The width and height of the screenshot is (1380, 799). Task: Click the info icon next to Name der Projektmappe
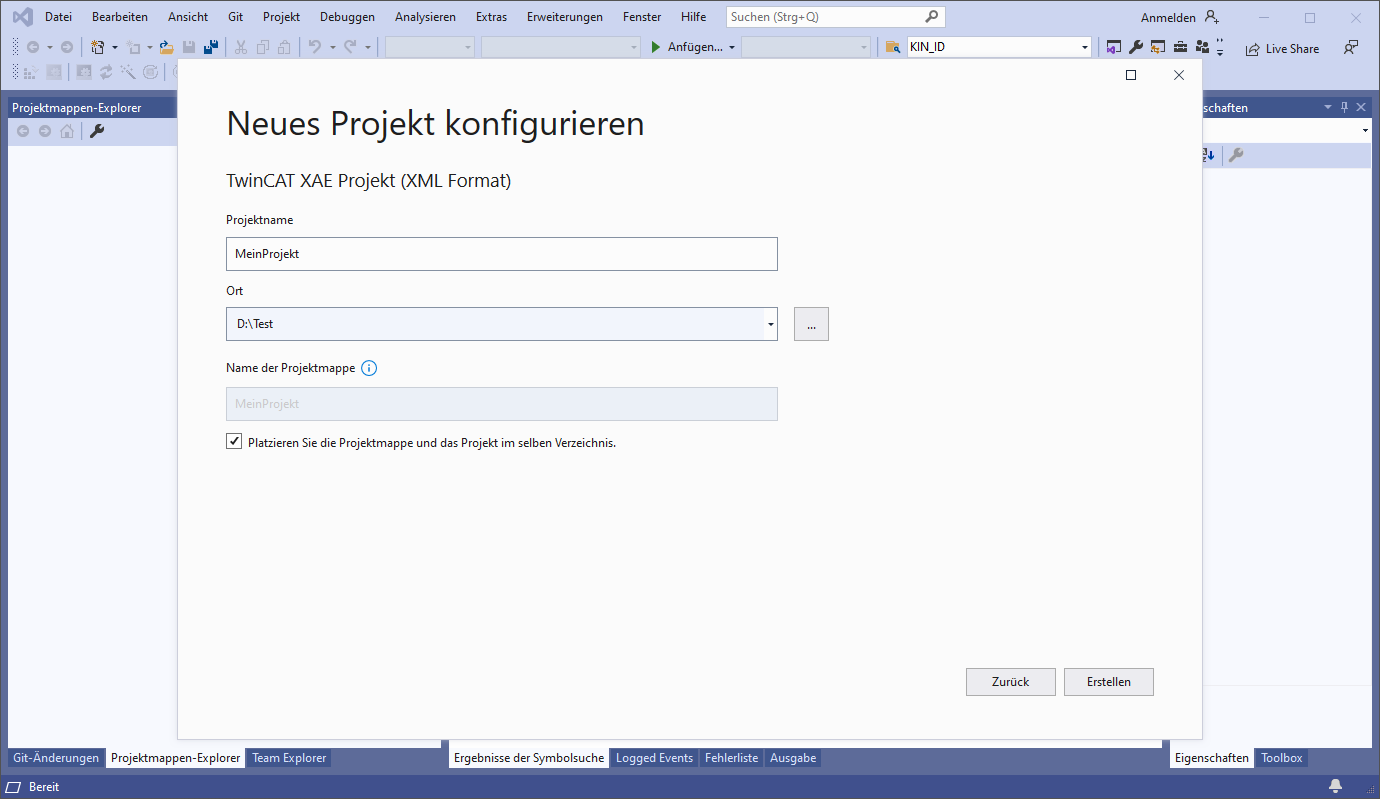pyautogui.click(x=369, y=368)
